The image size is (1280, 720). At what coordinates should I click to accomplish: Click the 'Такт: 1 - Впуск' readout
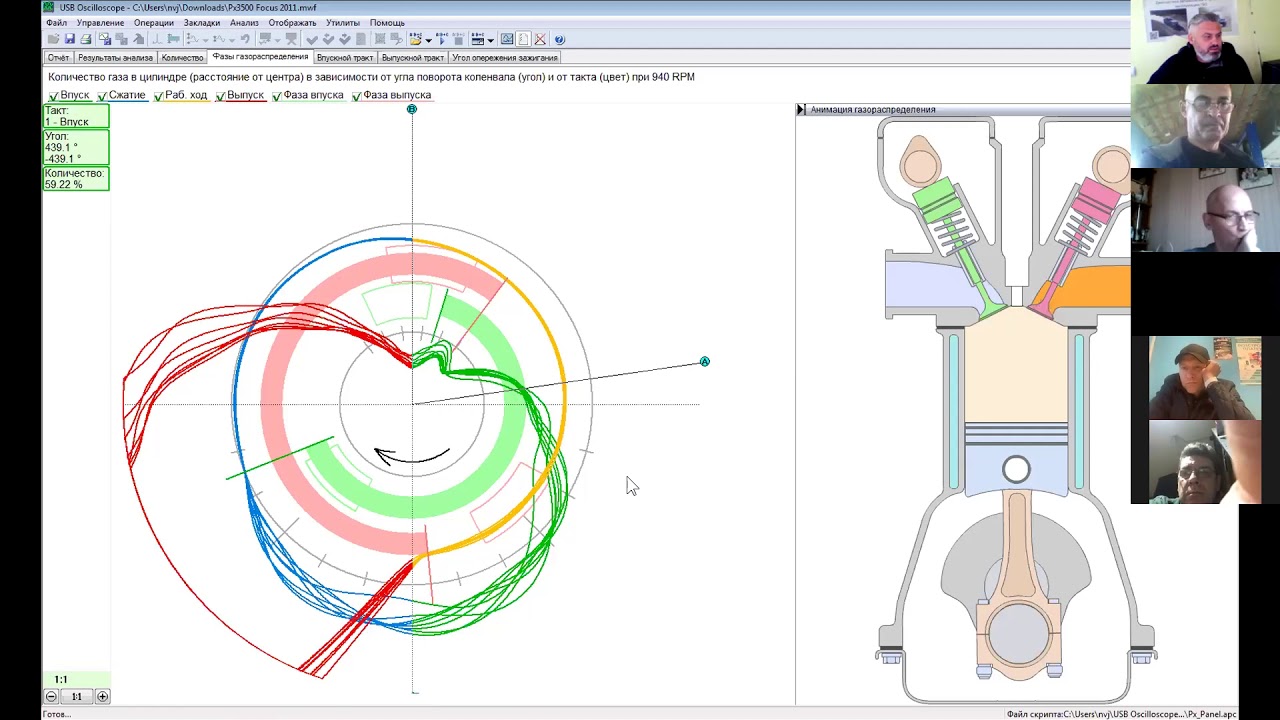(76, 116)
